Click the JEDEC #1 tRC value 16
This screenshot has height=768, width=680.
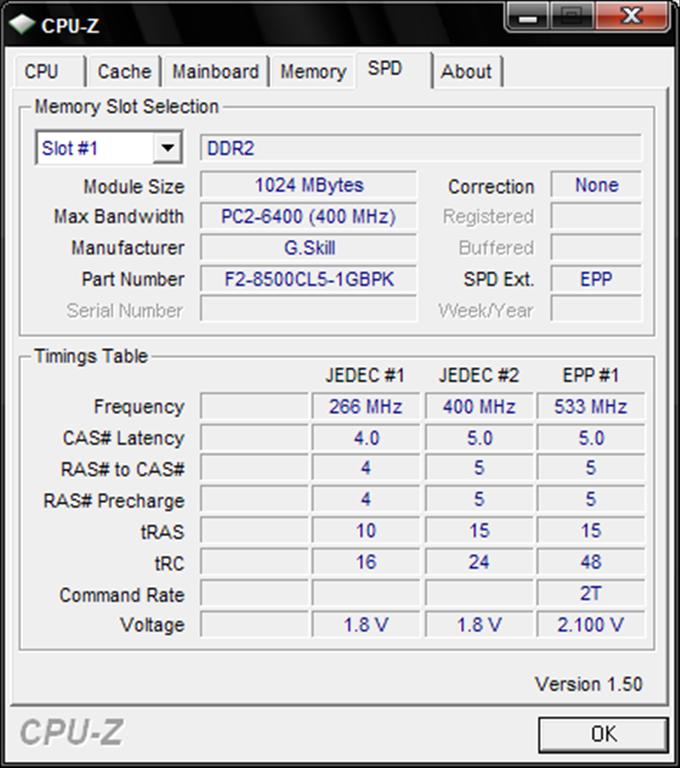pos(365,562)
